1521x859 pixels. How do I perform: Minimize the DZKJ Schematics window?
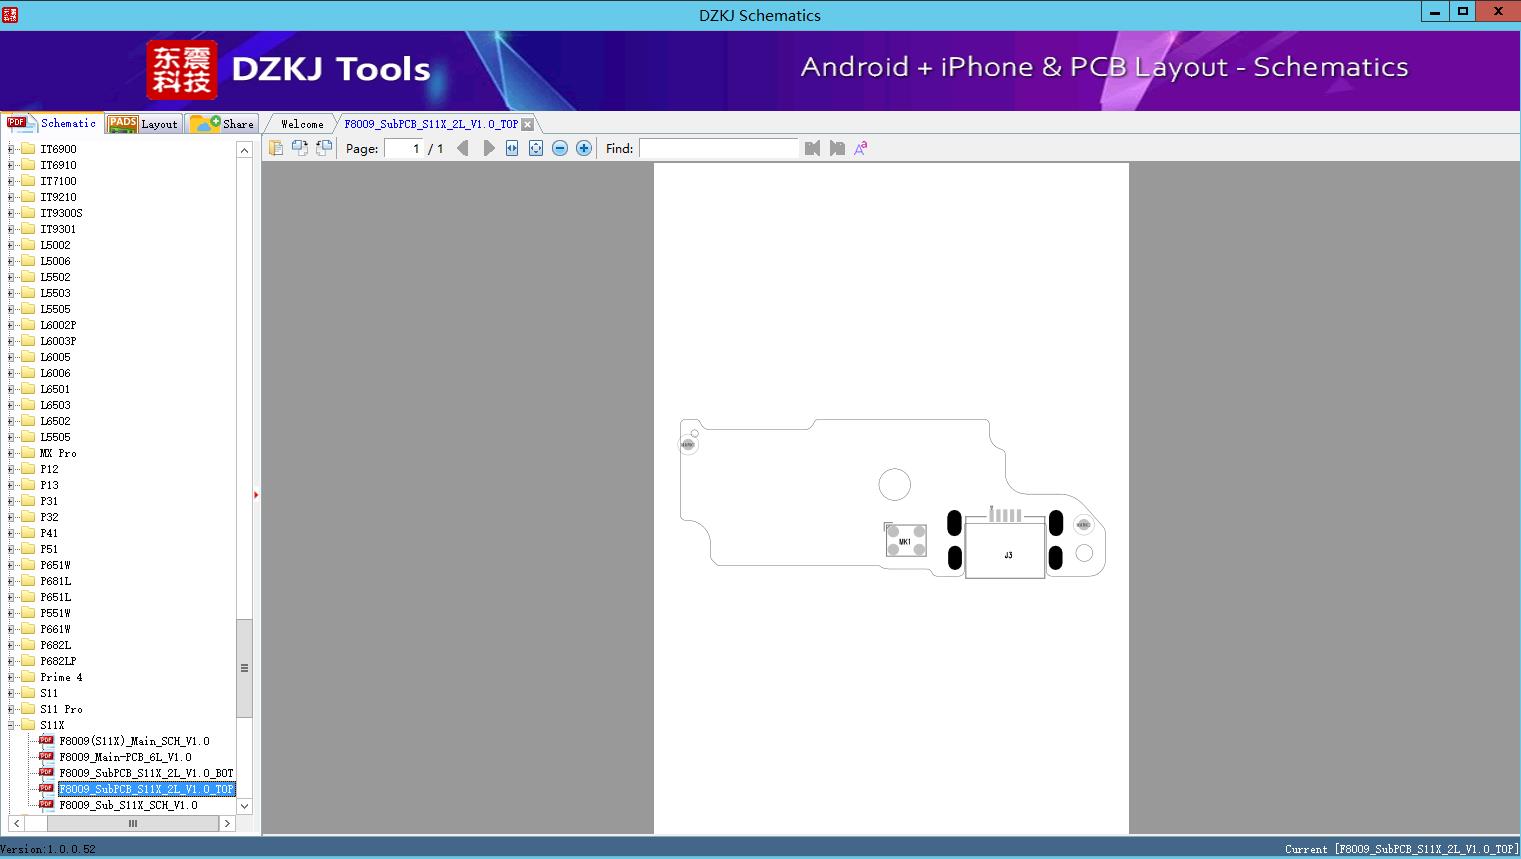1434,11
